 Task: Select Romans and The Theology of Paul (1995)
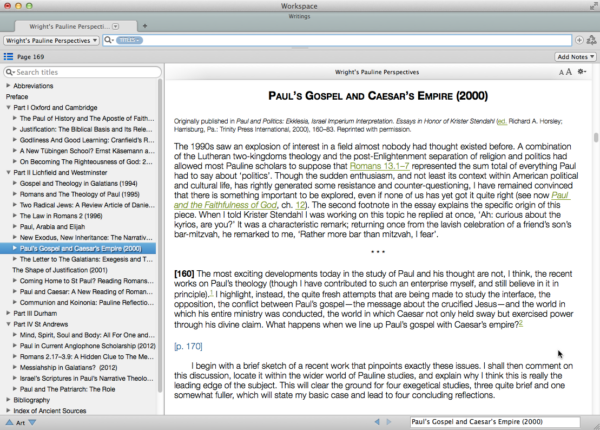click(x=80, y=194)
